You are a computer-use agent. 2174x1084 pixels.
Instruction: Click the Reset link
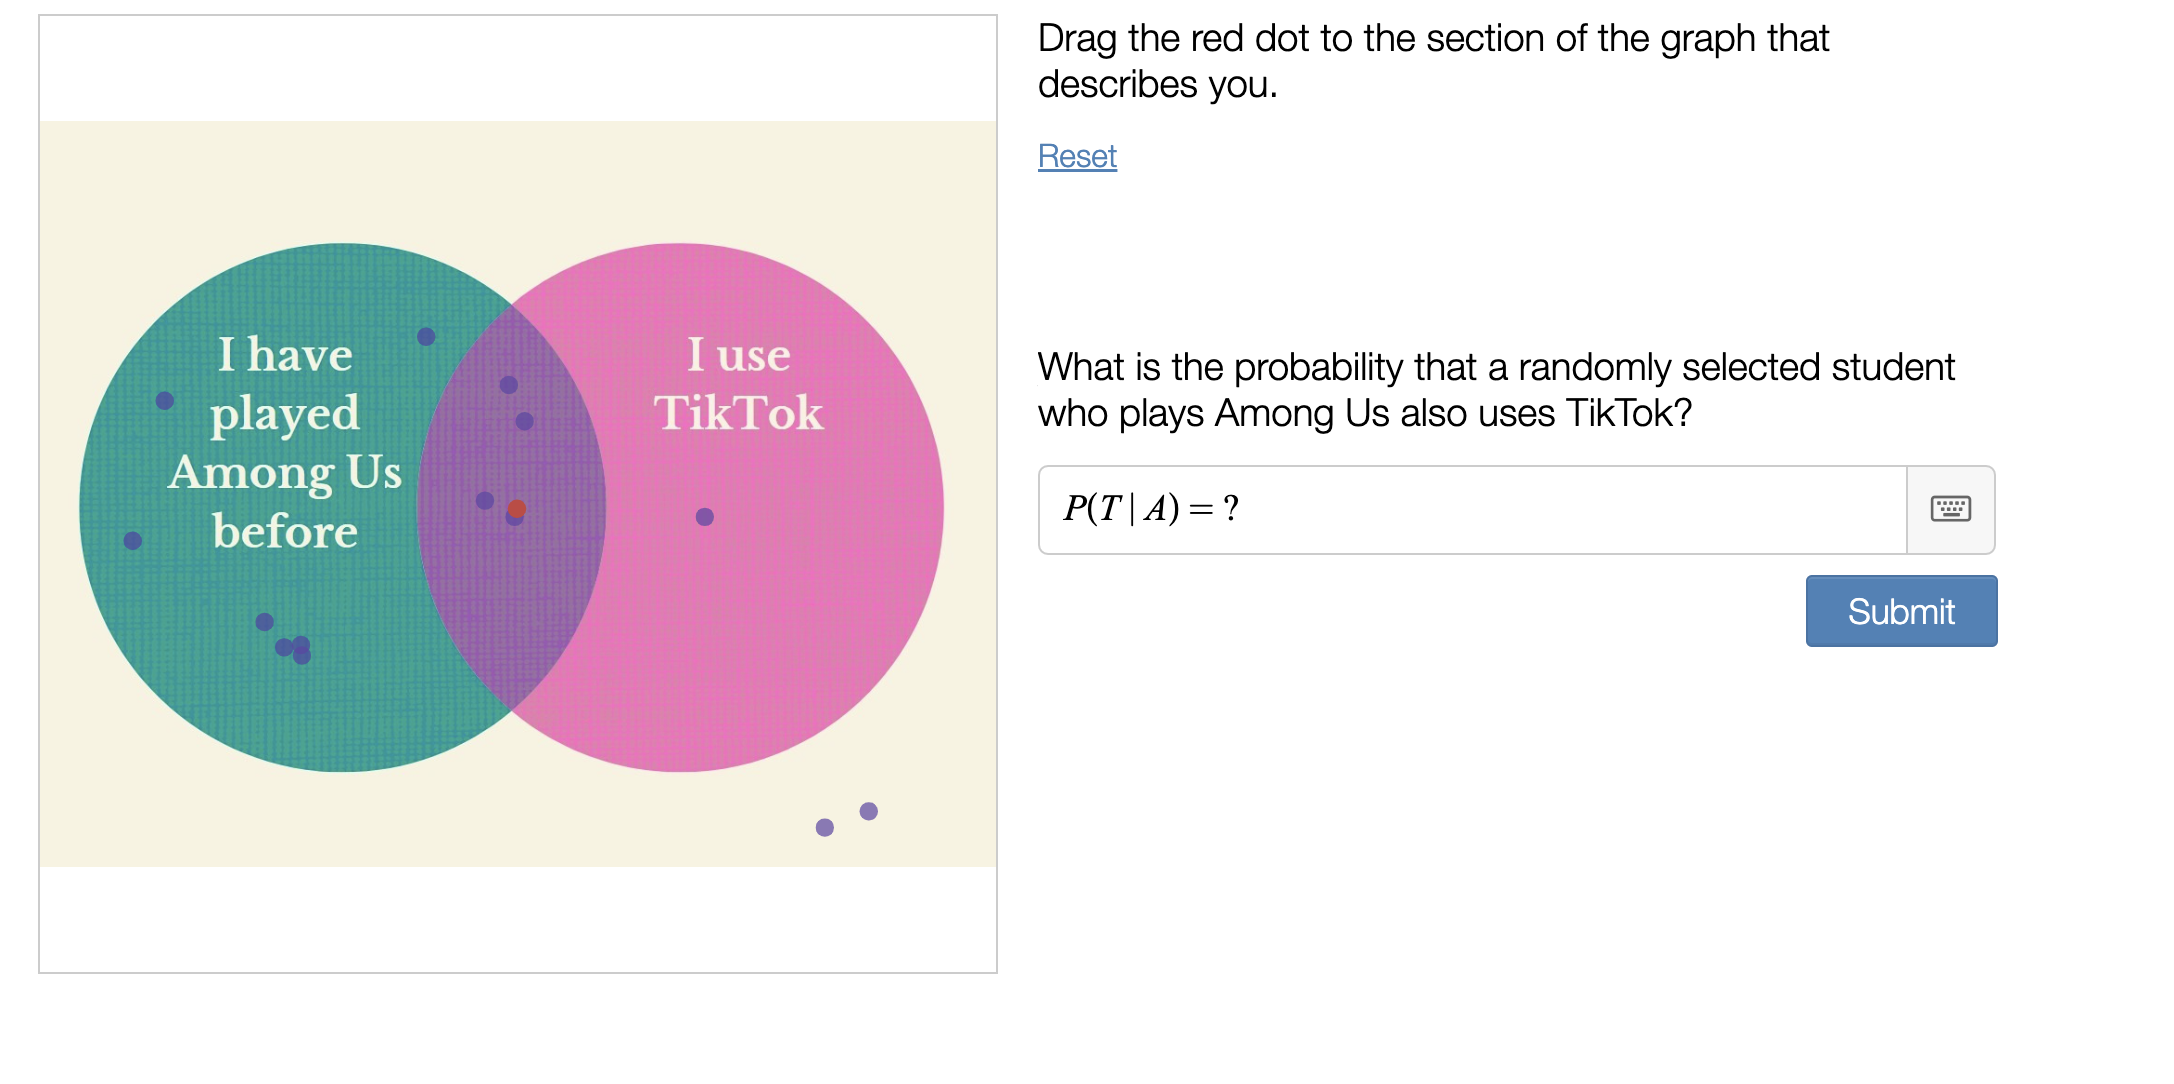pyautogui.click(x=1076, y=156)
